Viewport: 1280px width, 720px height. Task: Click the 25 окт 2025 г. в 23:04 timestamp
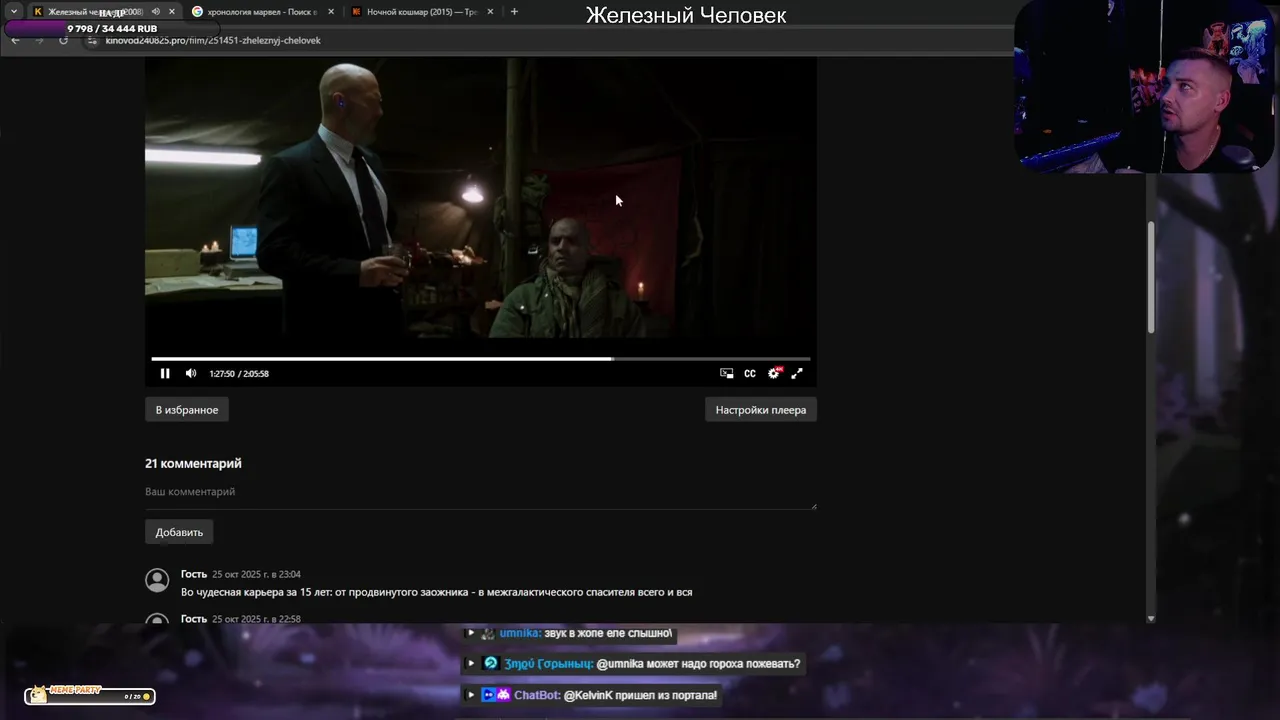(256, 575)
